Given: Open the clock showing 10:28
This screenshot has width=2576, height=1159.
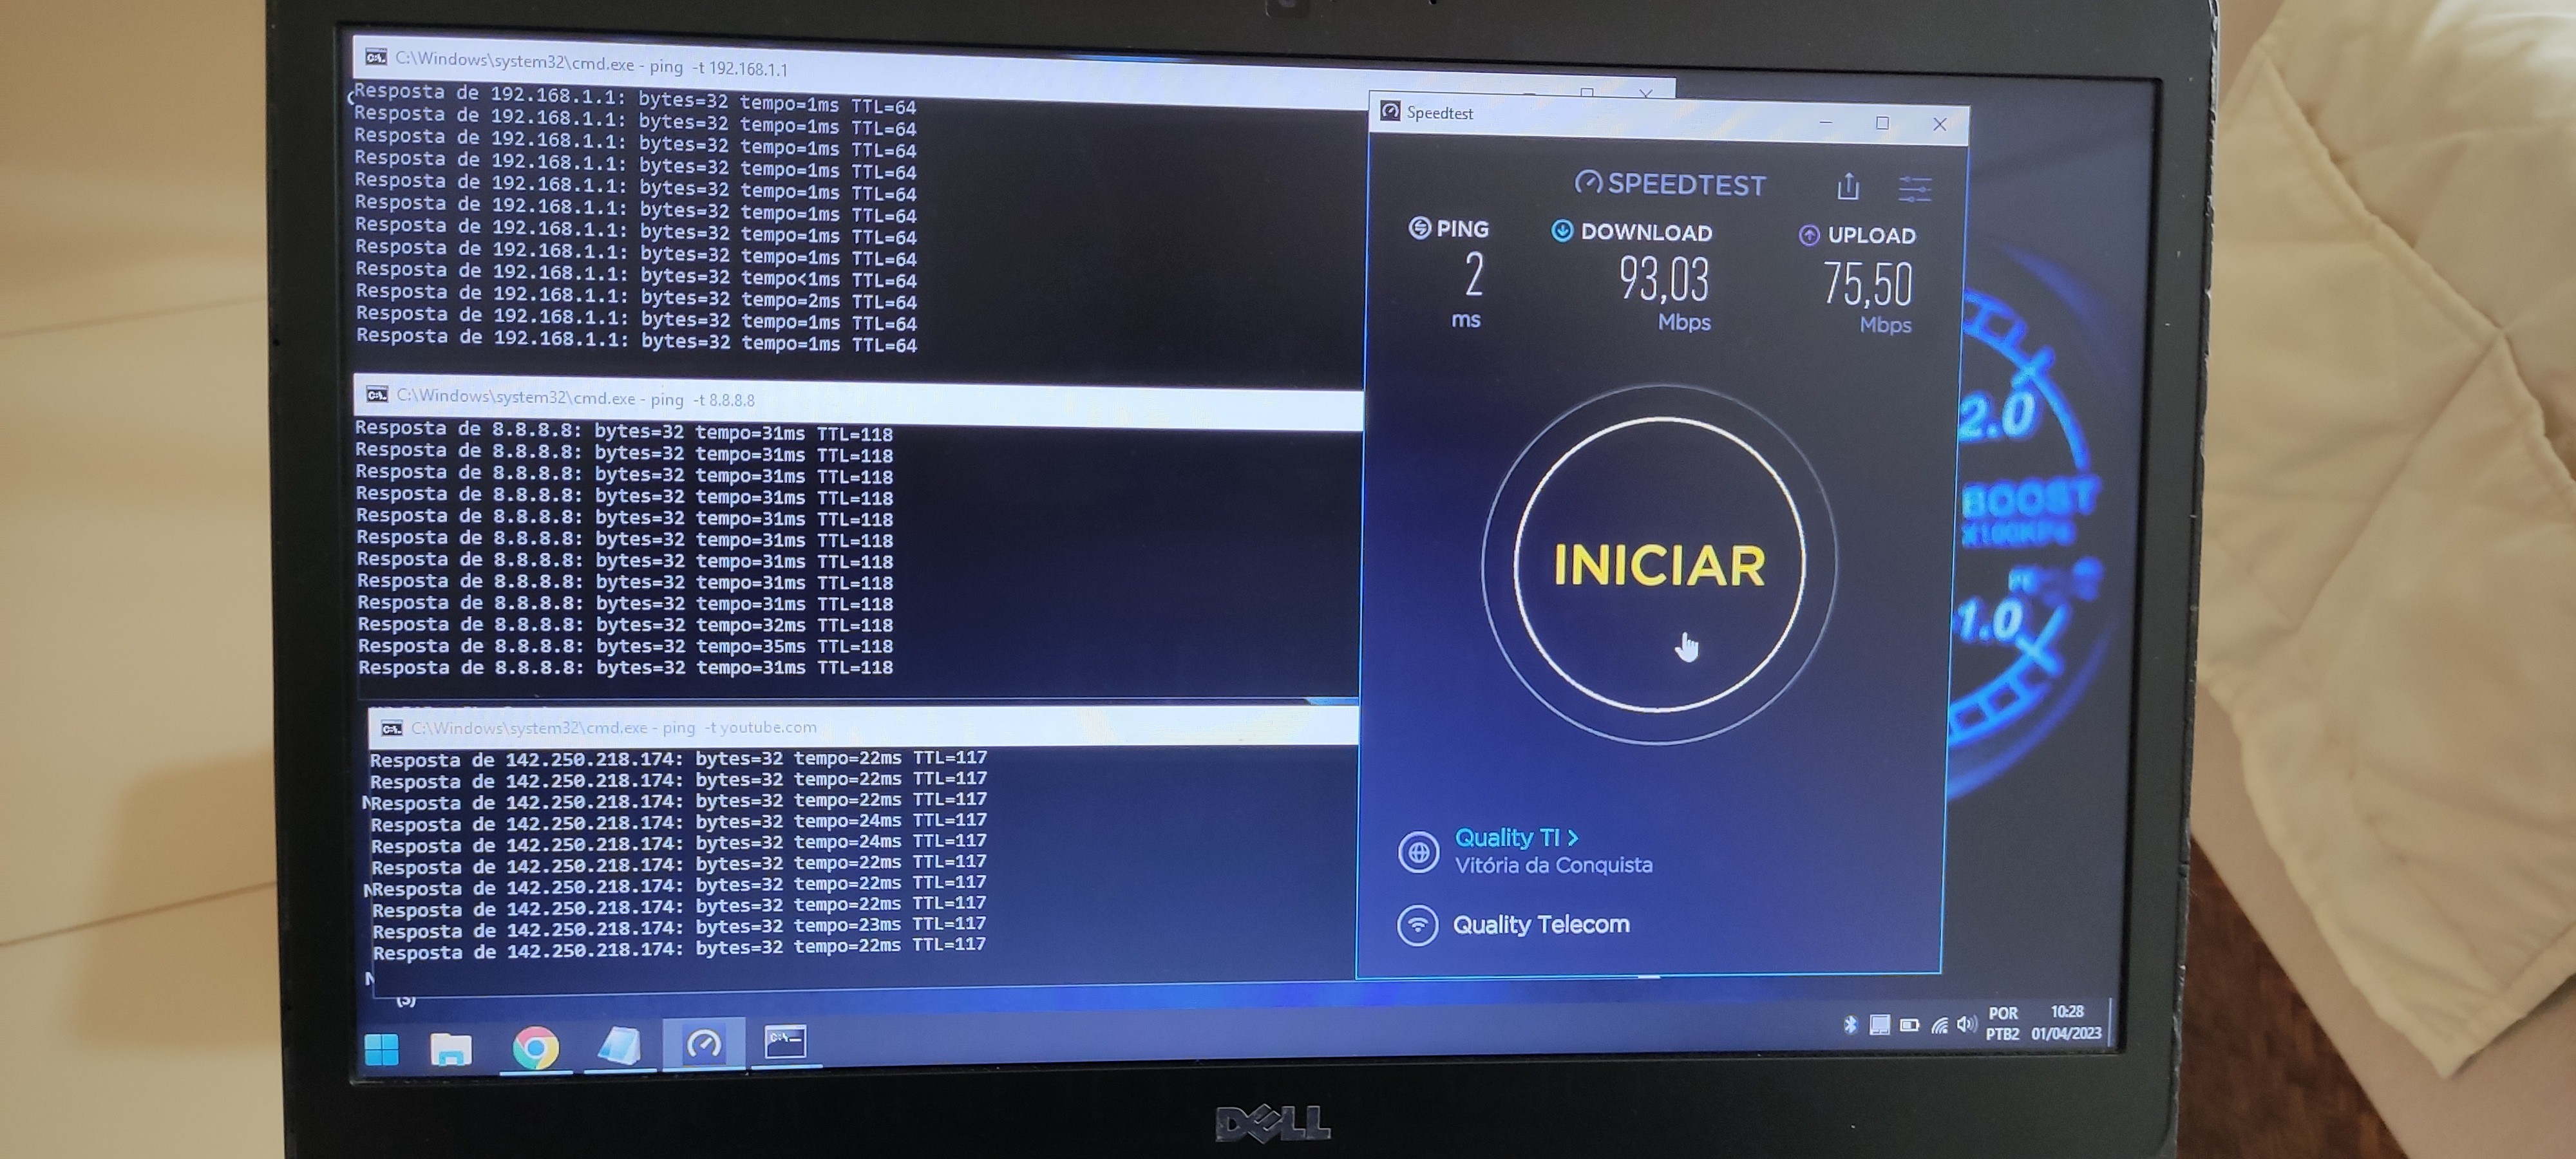Looking at the screenshot, I should click(x=2066, y=1022).
